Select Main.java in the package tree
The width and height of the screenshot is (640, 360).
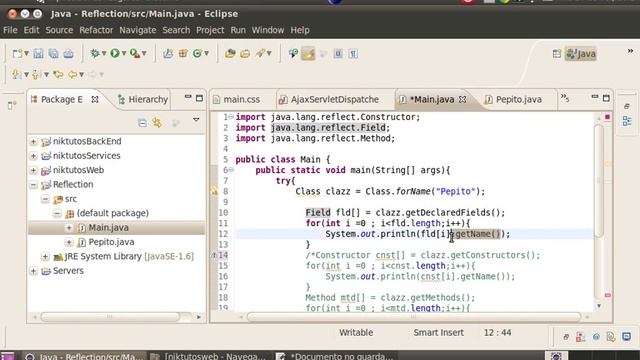(108, 228)
